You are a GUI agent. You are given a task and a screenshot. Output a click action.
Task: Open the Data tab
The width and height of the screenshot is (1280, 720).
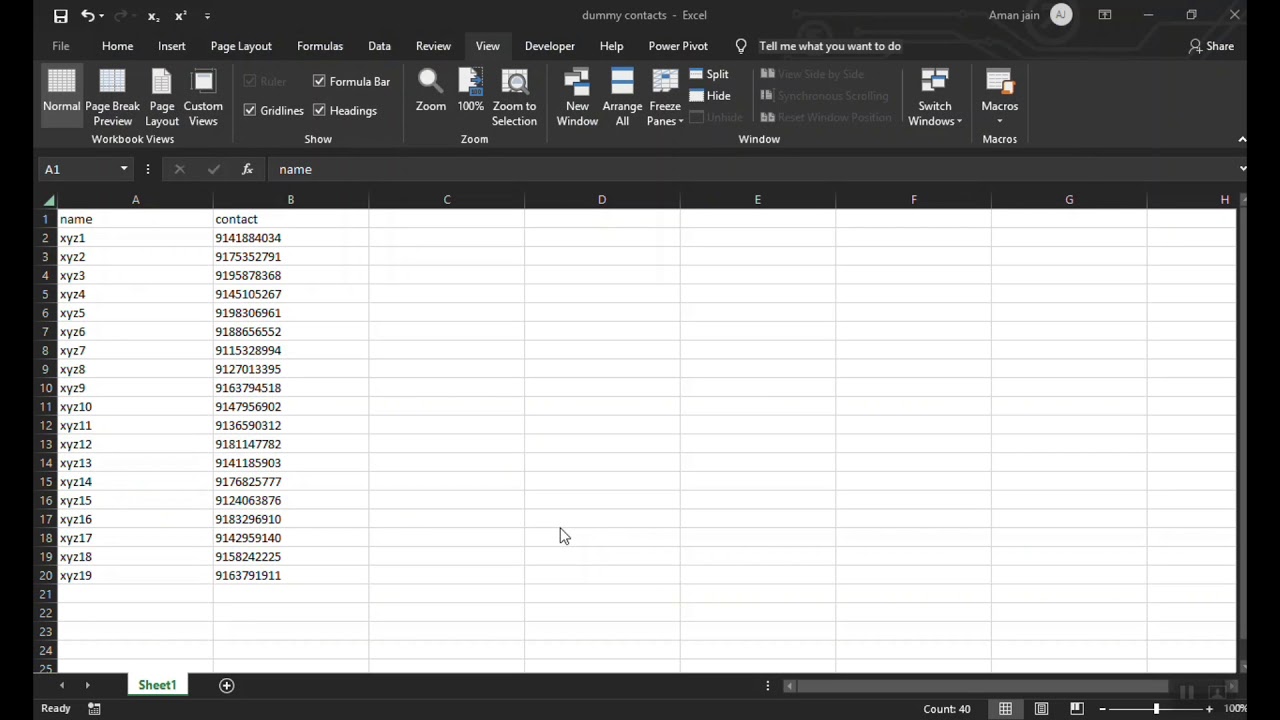pos(379,46)
